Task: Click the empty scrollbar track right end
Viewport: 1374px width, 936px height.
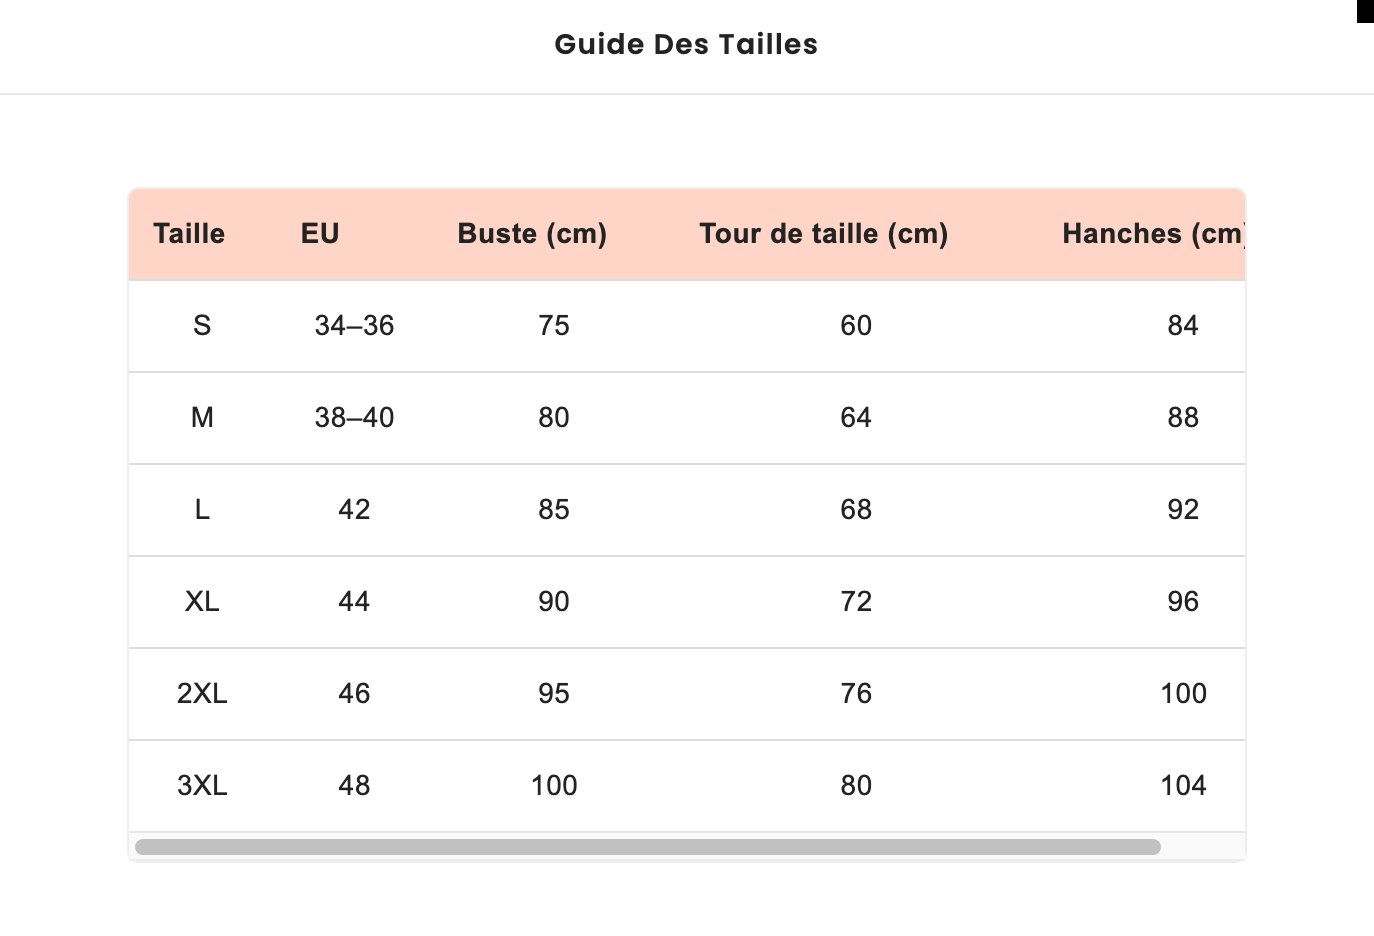Action: click(1202, 847)
